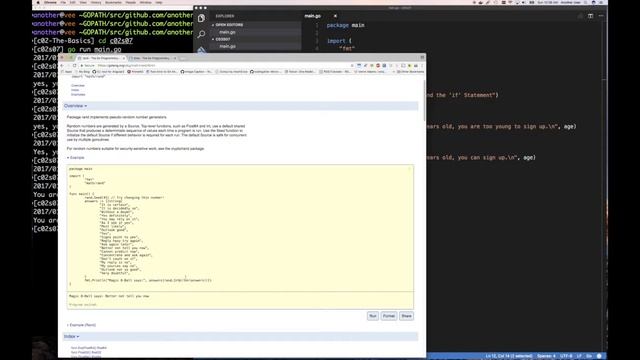
Task: Click the terminal 'go run main.go' line
Action: [x=94, y=49]
